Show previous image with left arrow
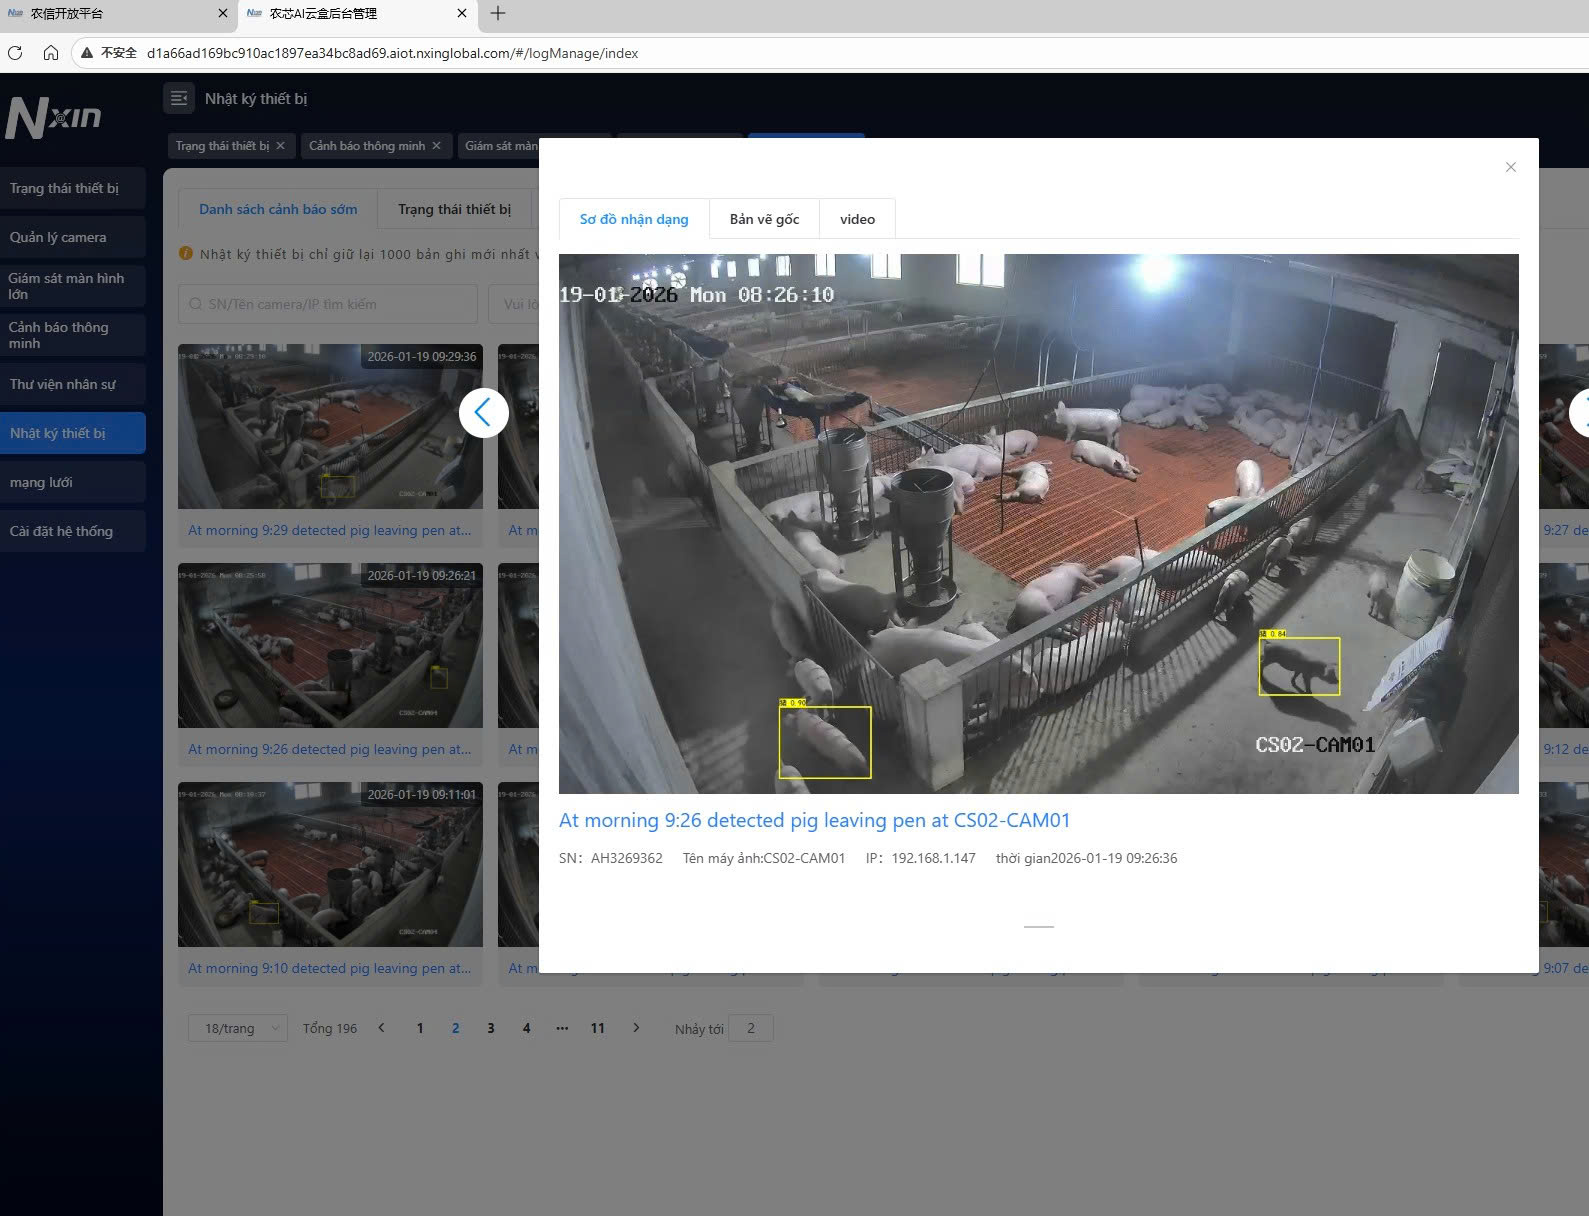 coord(484,412)
